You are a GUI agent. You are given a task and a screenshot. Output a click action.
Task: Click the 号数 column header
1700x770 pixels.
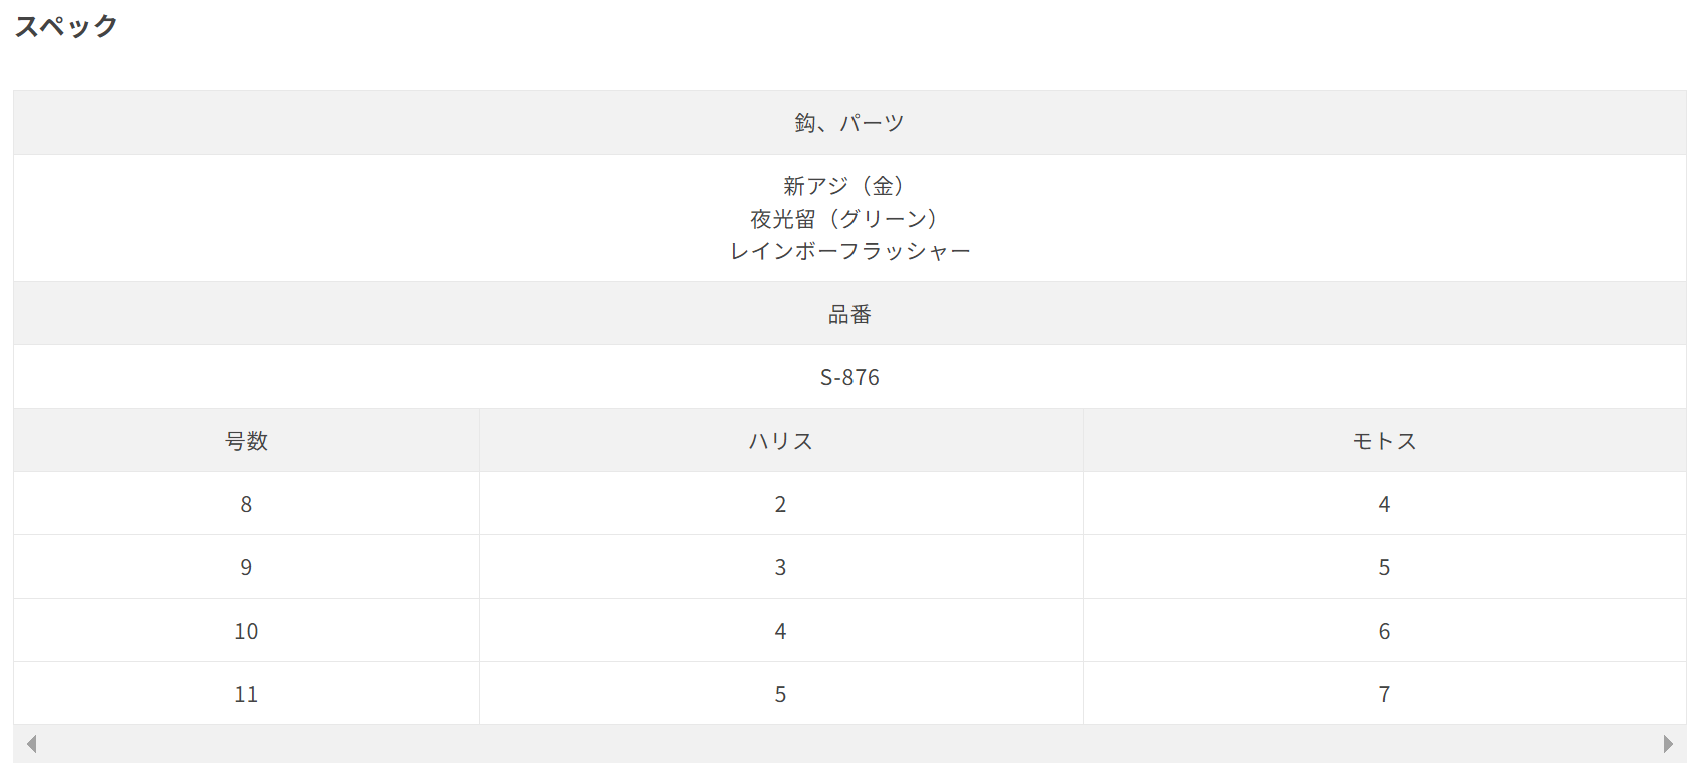(x=246, y=441)
